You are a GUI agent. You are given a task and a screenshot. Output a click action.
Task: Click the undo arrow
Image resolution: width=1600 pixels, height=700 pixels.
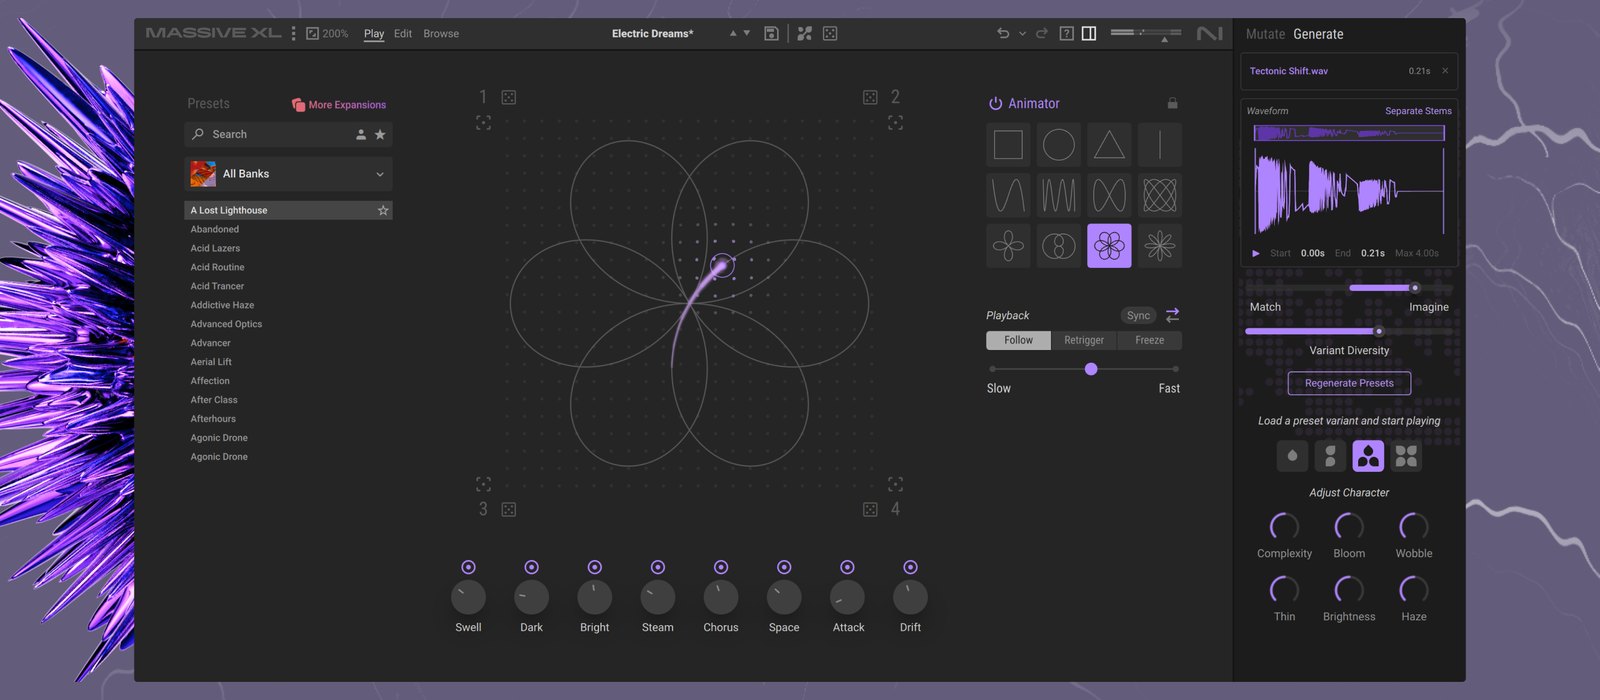pos(1003,33)
